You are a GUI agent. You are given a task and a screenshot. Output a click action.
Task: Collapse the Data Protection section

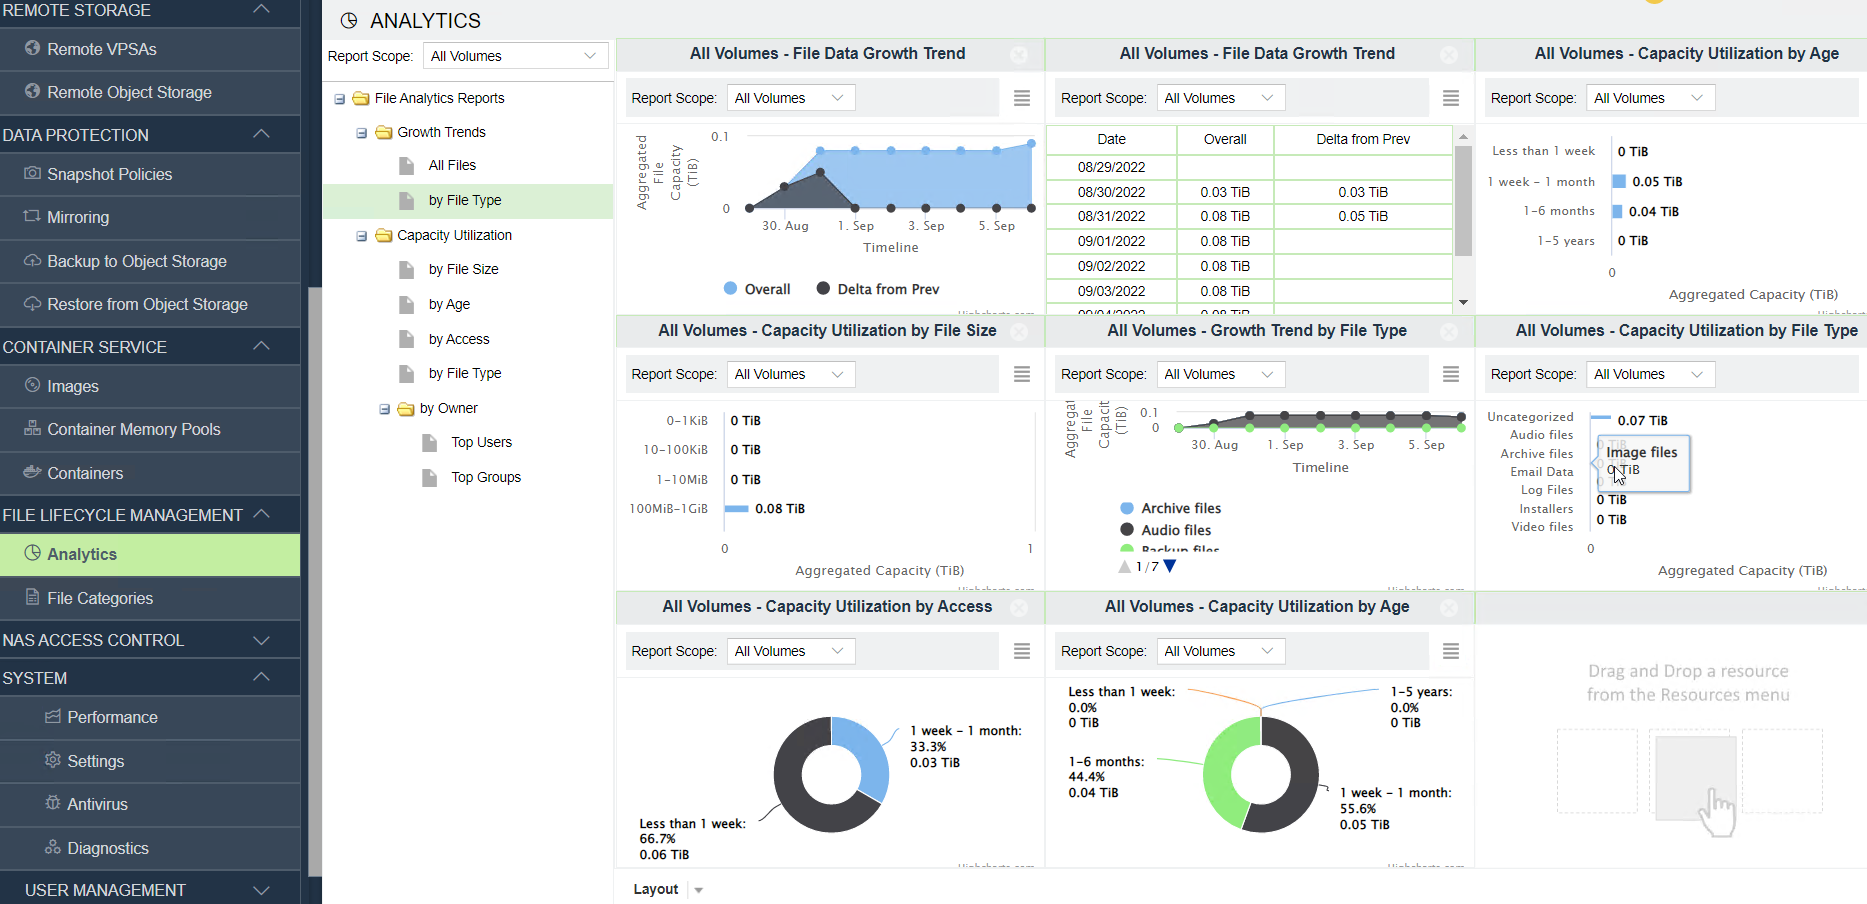261,134
